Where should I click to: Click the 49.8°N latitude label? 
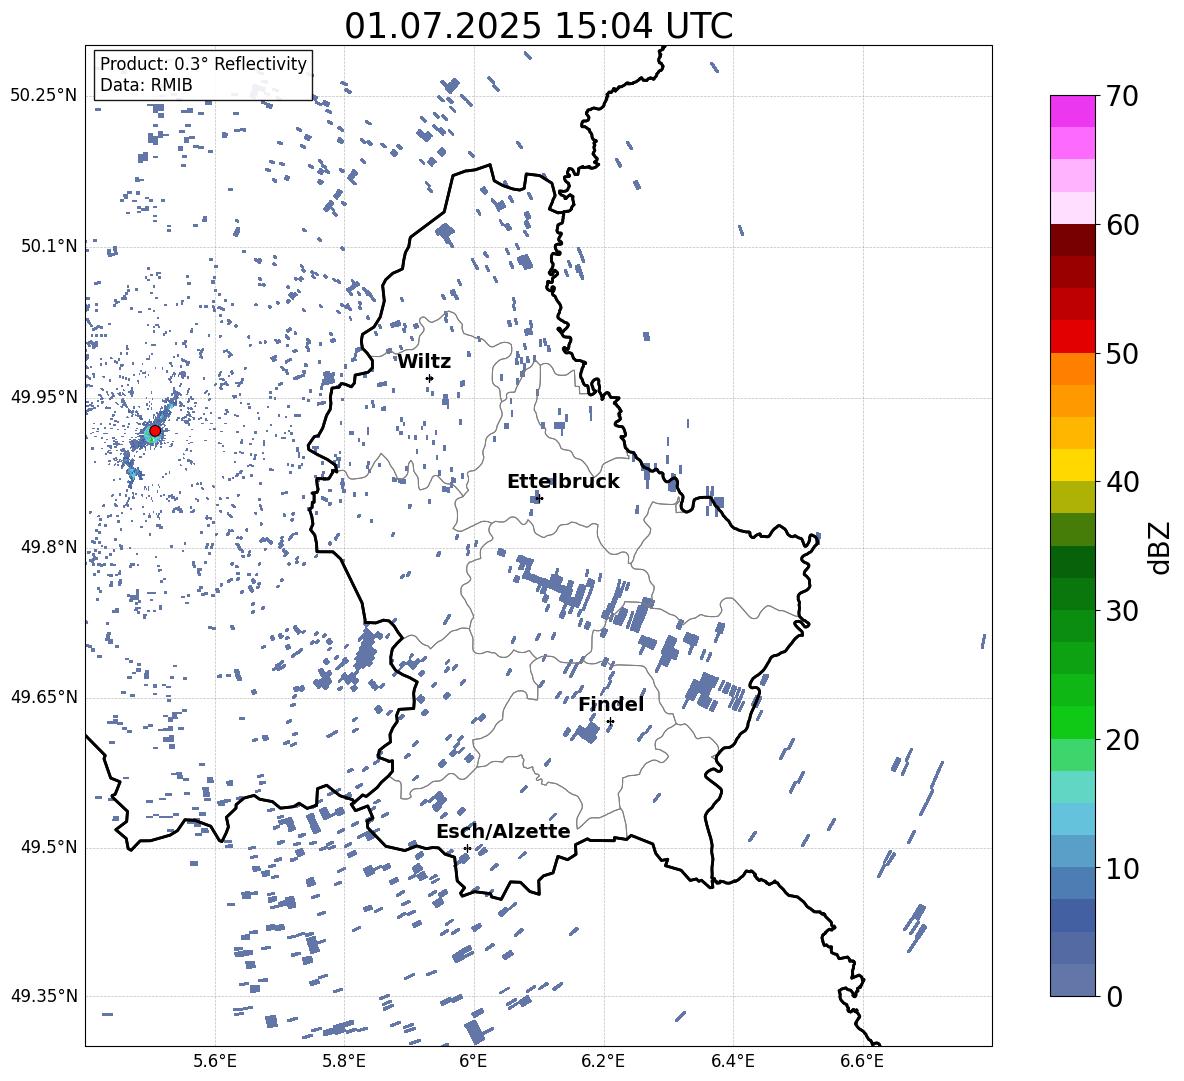(49, 547)
